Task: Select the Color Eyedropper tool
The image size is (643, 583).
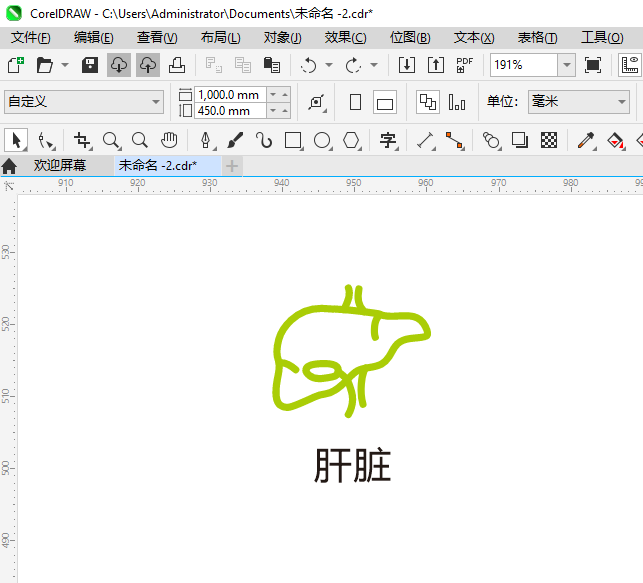Action: click(586, 141)
